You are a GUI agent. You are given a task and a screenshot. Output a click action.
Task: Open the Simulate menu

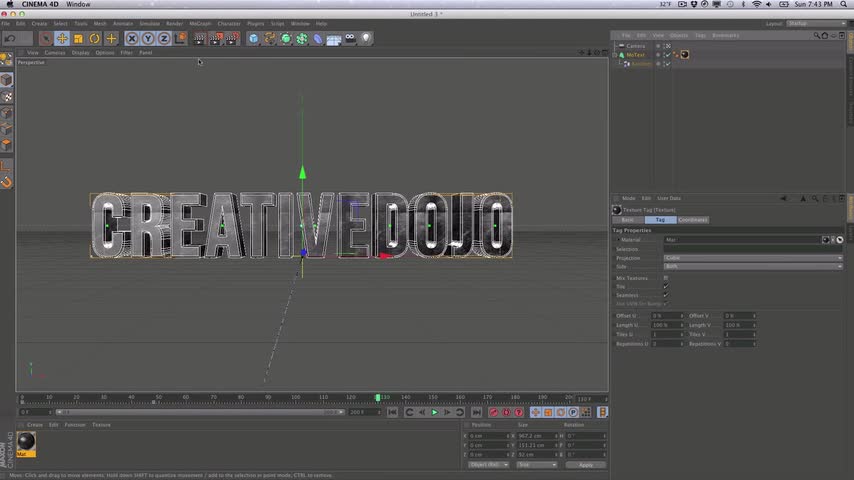[x=149, y=24]
